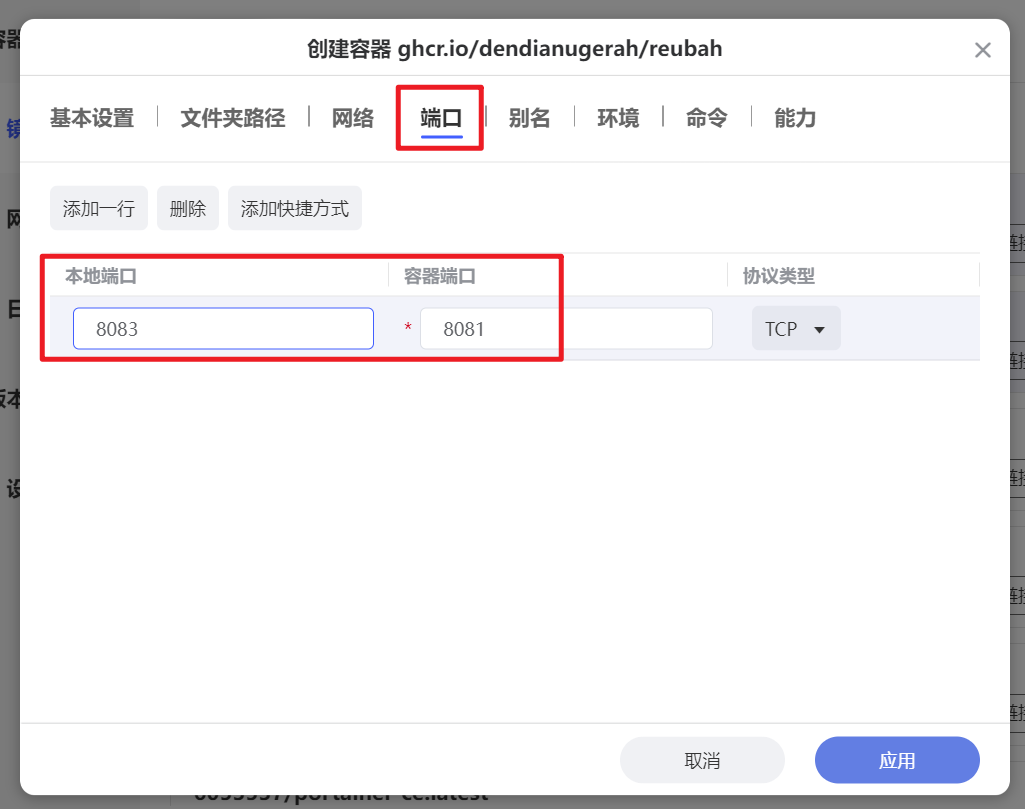Click the 添加一行 button to add a row
1025x809 pixels.
pyautogui.click(x=98, y=207)
